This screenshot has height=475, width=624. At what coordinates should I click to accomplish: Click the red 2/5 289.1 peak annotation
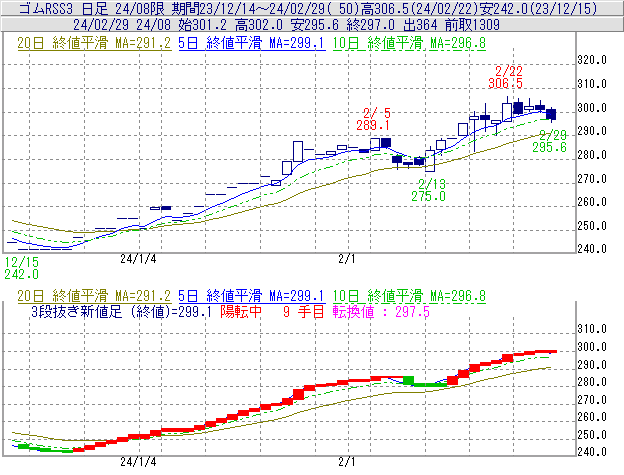click(x=373, y=119)
